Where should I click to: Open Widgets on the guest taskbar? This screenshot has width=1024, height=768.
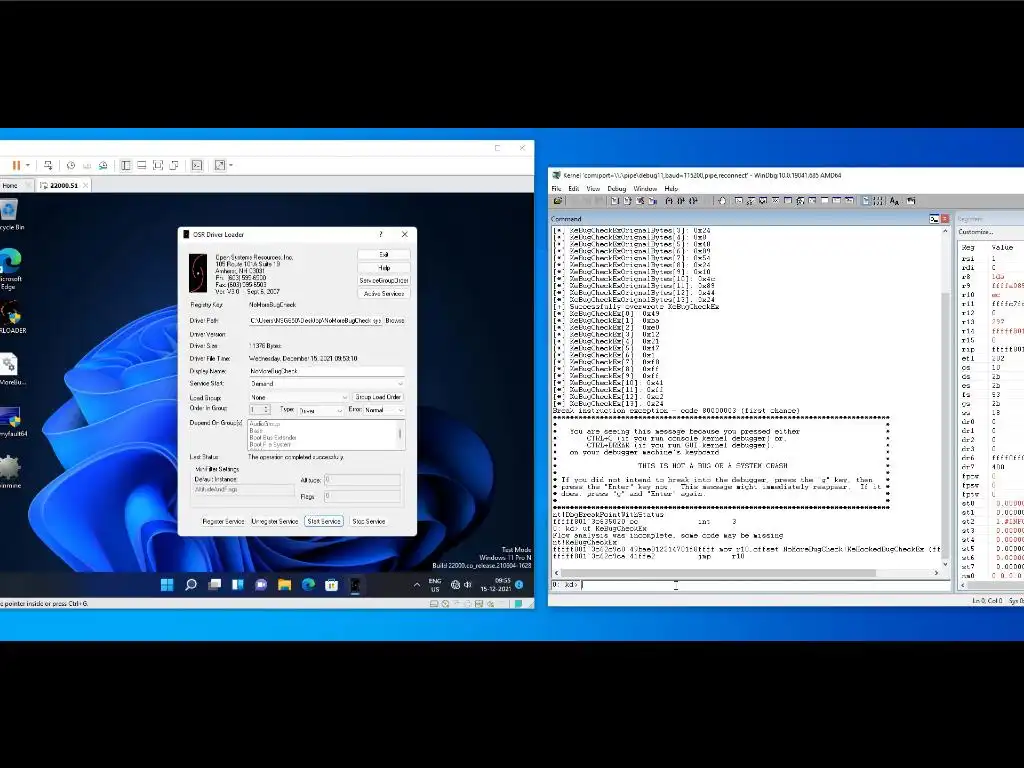tap(238, 584)
